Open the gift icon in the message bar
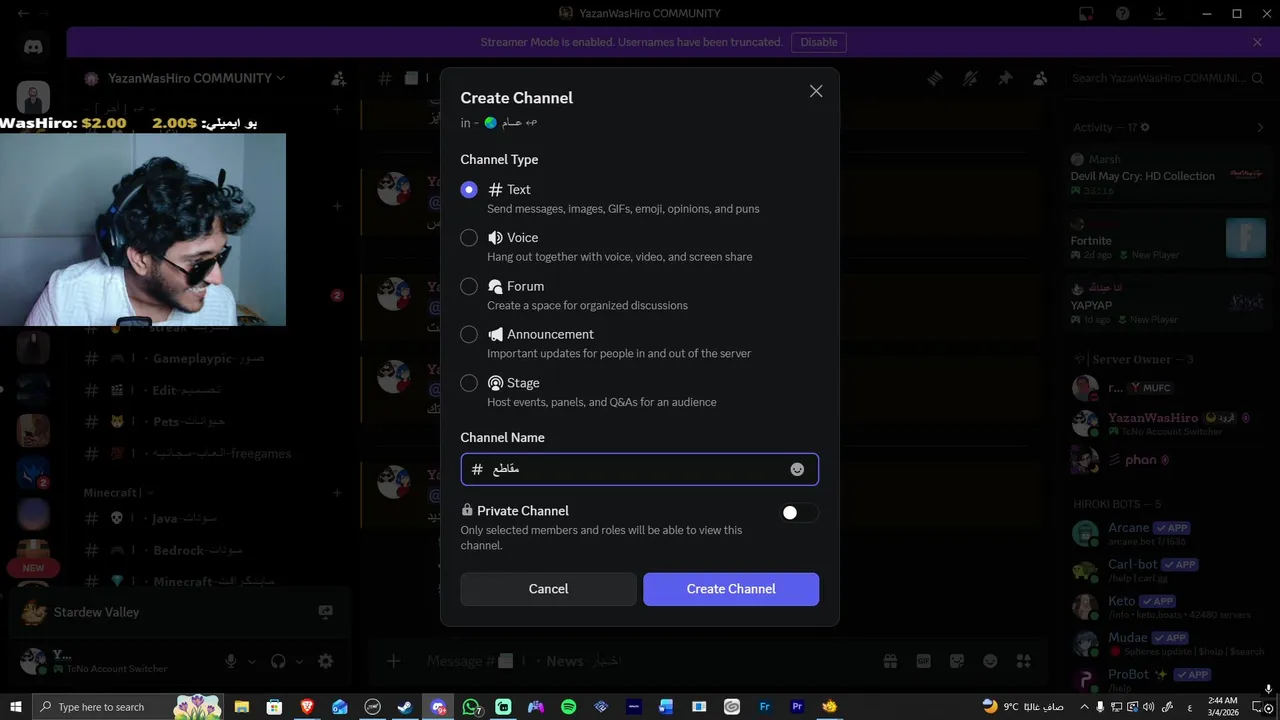Viewport: 1280px width, 720px height. point(890,661)
